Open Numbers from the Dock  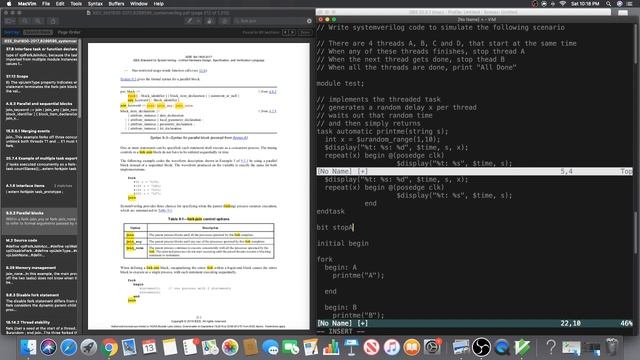click(331, 347)
